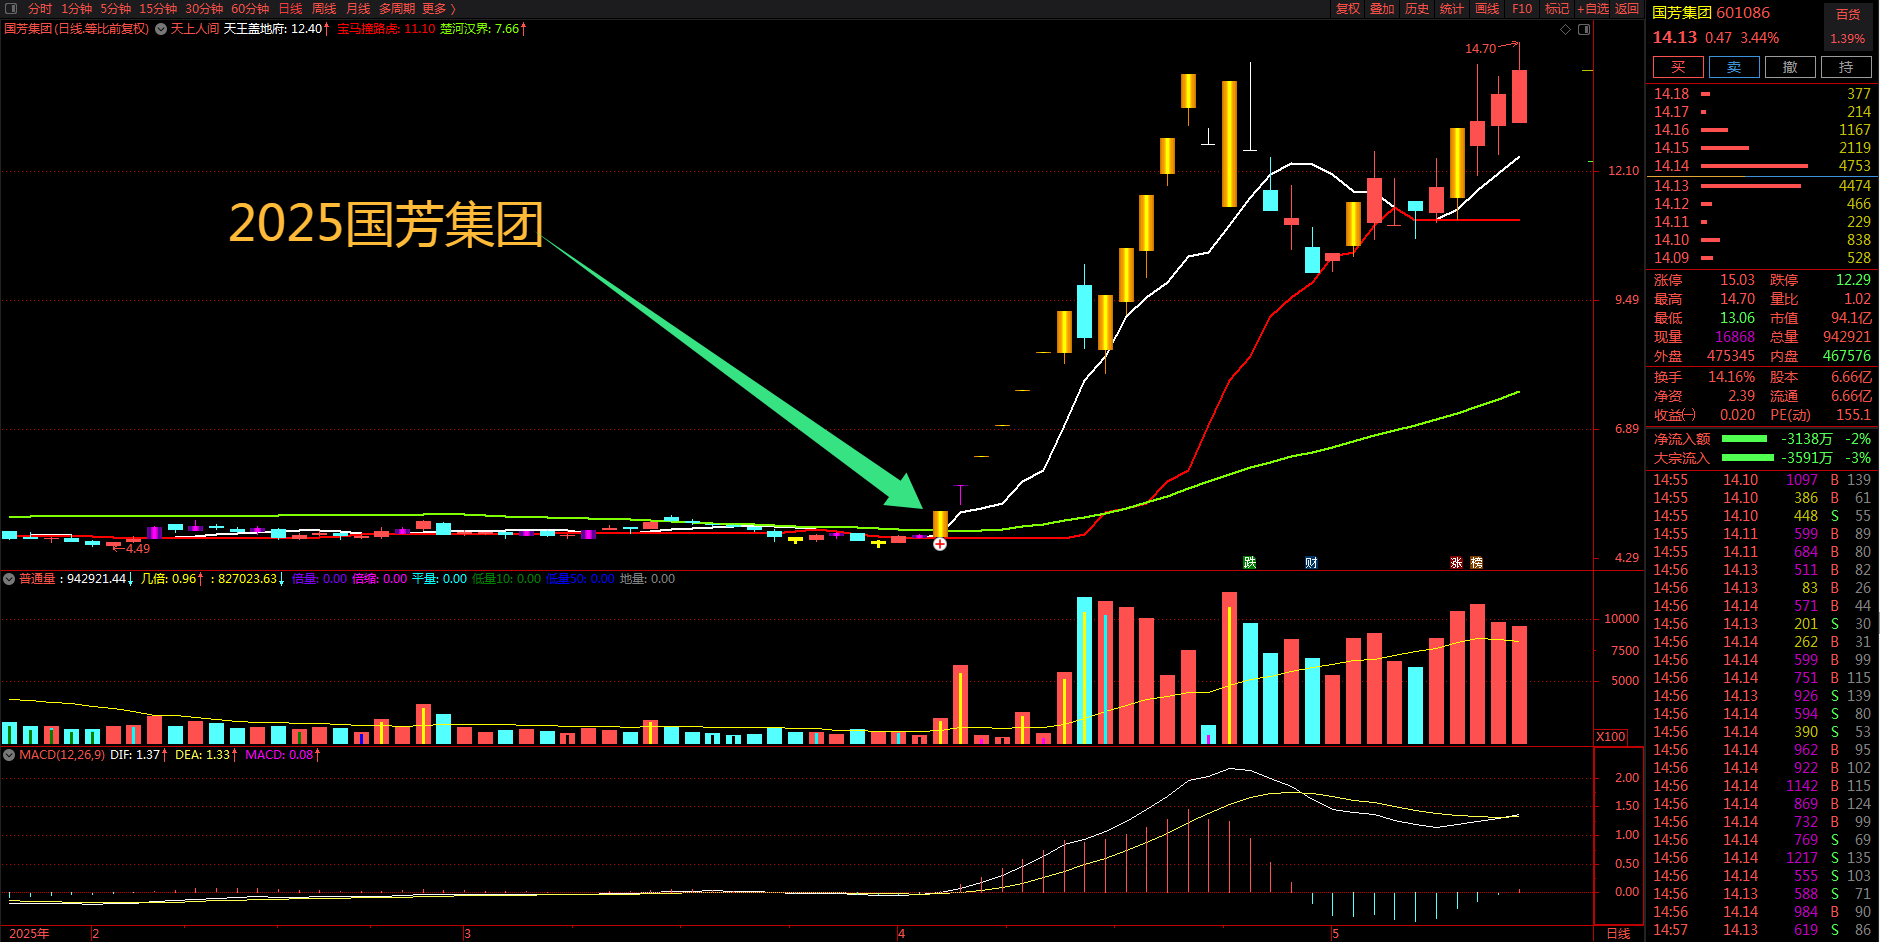Click the 4.49 low price label
The width and height of the screenshot is (1880, 942).
pos(138,549)
